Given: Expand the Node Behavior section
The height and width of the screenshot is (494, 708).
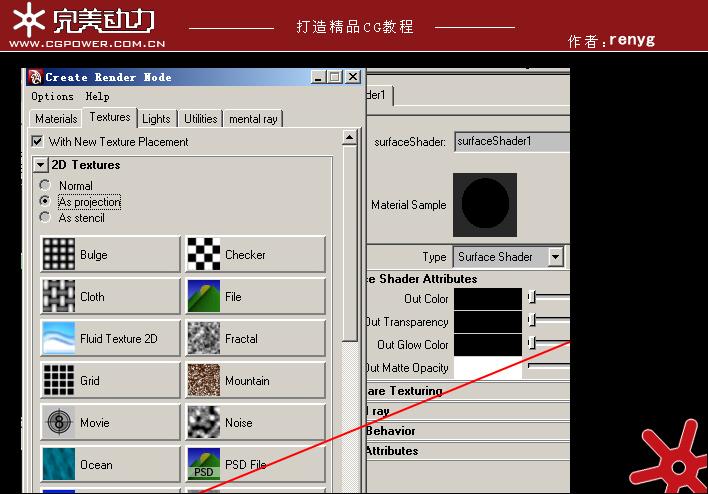Looking at the screenshot, I should point(468,431).
